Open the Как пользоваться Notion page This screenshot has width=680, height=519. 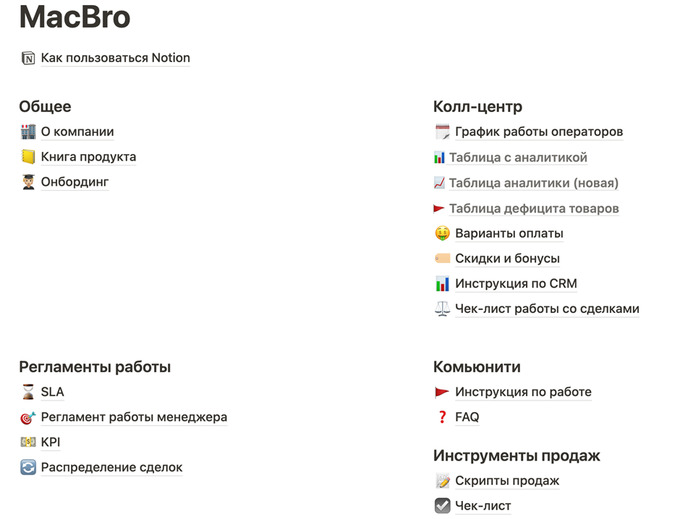coord(115,58)
